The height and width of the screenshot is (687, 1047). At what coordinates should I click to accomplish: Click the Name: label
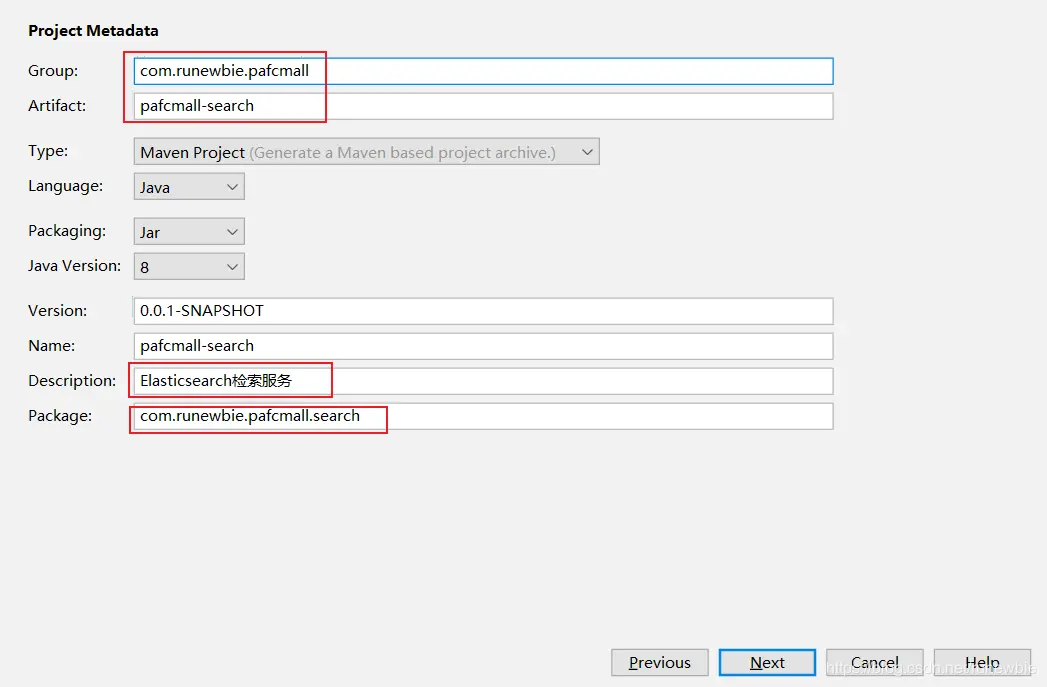[51, 345]
